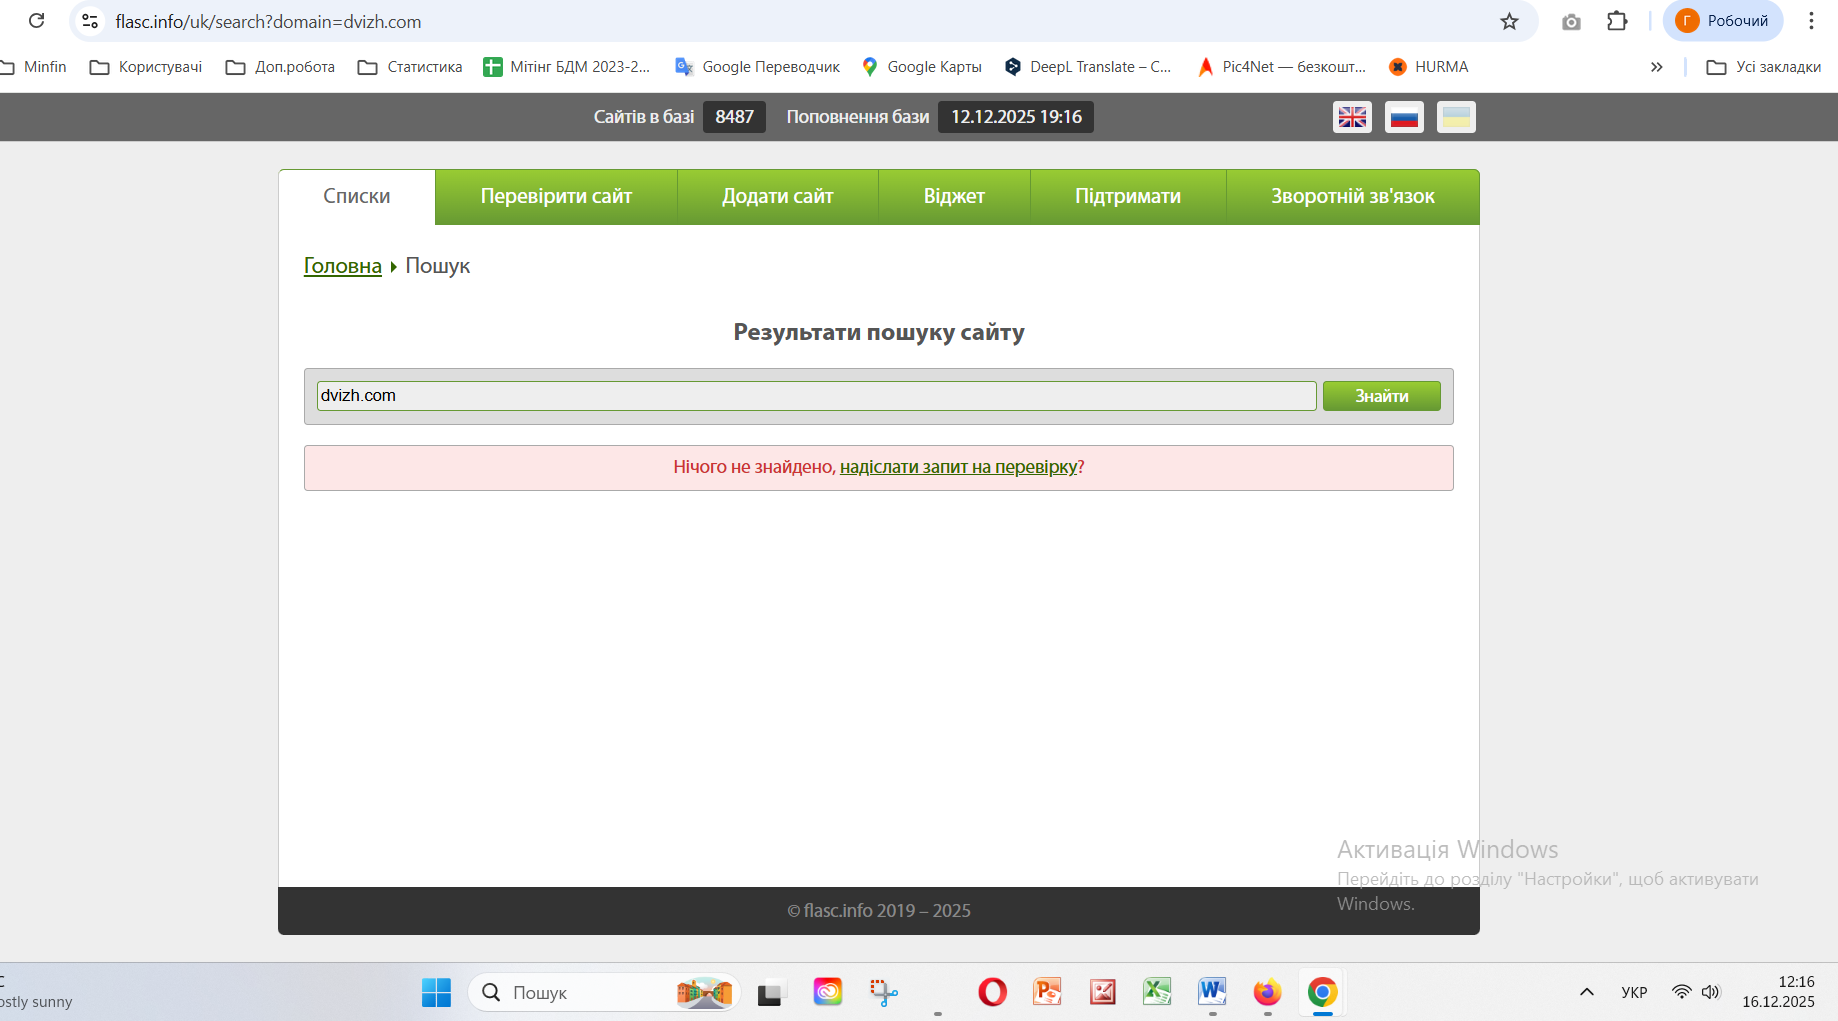Open the Перевірити сайт tab
The image size is (1838, 1021).
(556, 197)
